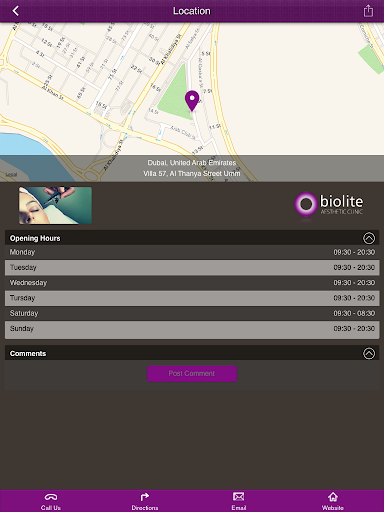Image resolution: width=384 pixels, height=512 pixels.
Task: Select the purple map location pin
Action: 192,101
